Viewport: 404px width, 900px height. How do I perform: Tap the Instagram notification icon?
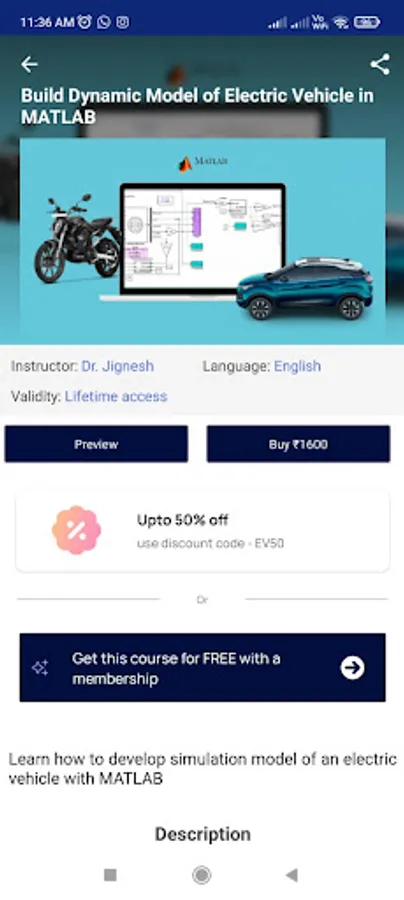pos(122,22)
